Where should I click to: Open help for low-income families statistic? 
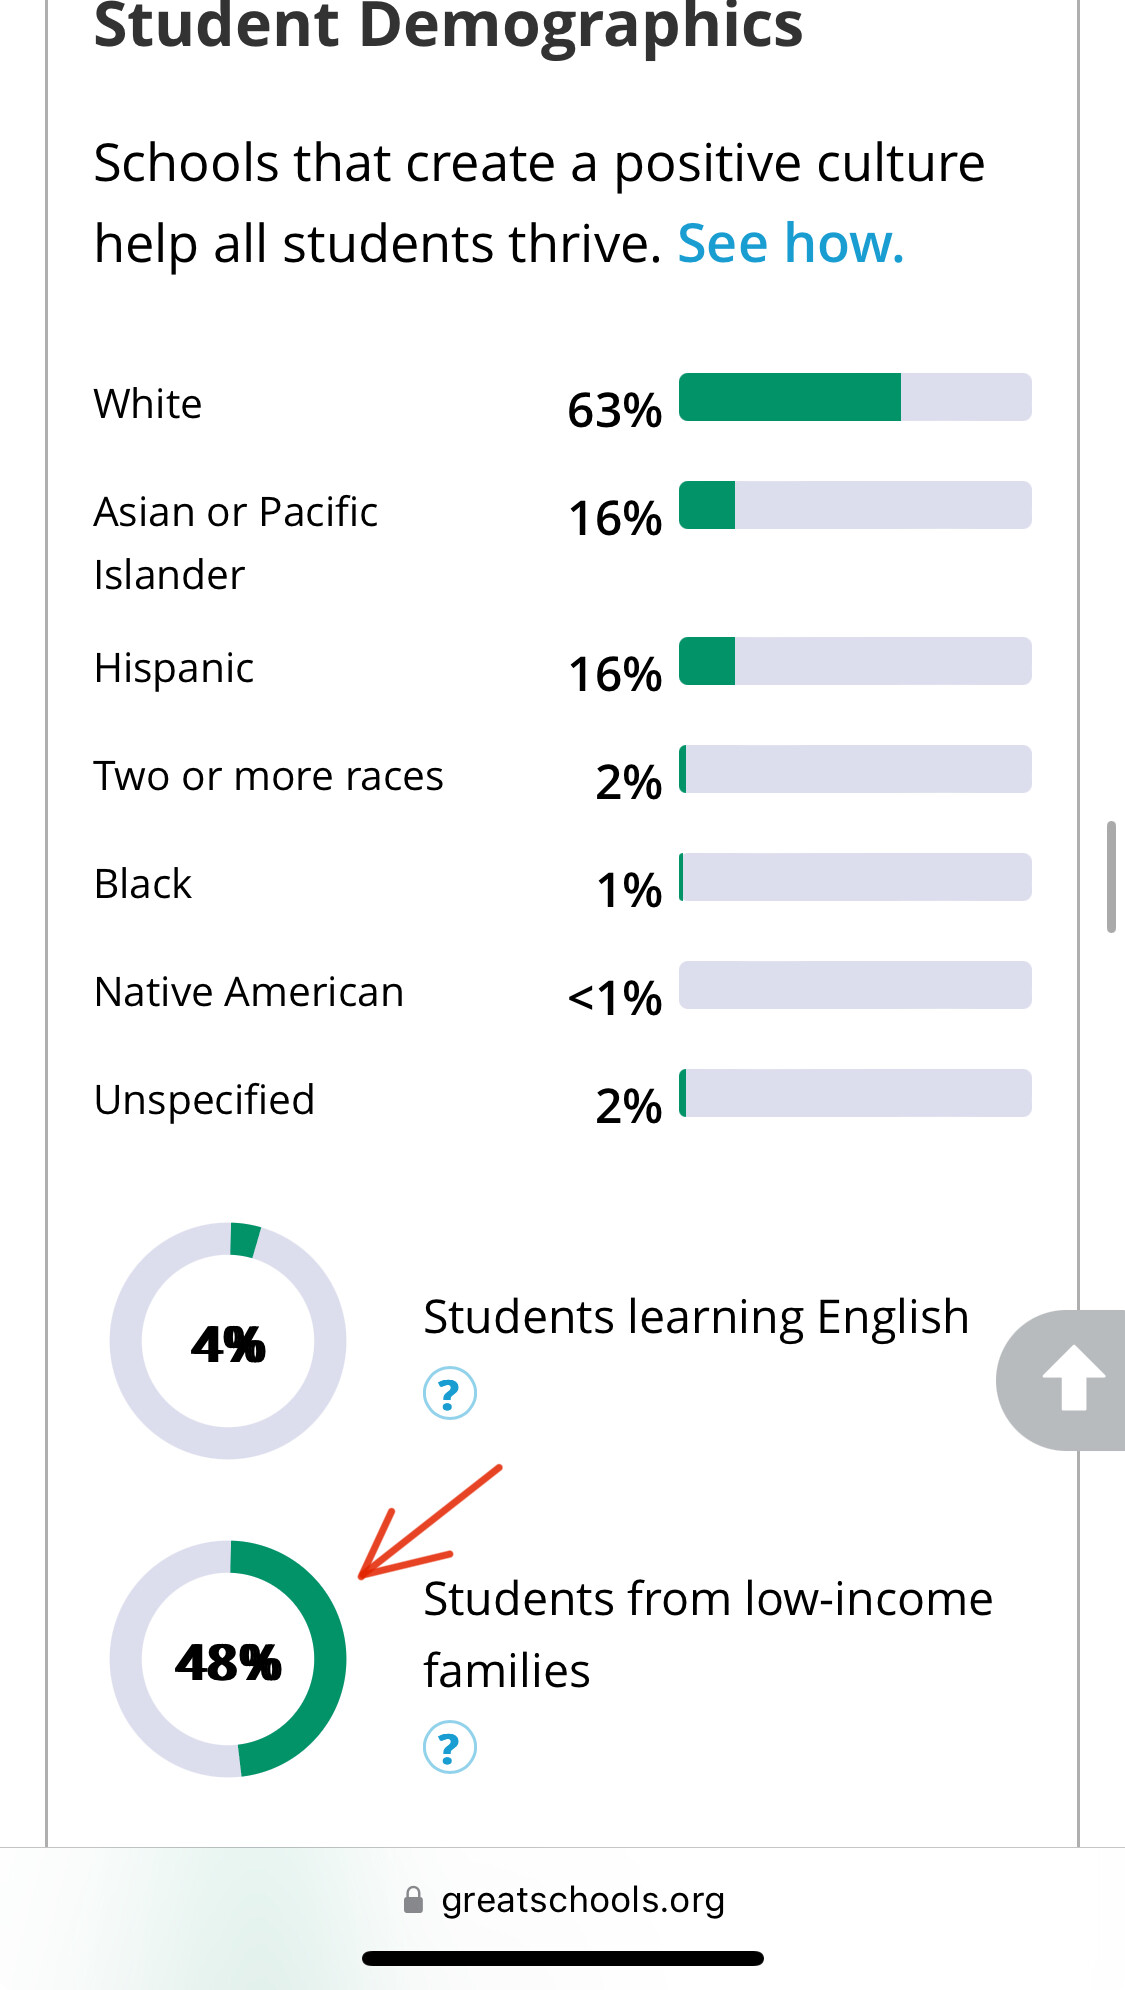pyautogui.click(x=449, y=1747)
